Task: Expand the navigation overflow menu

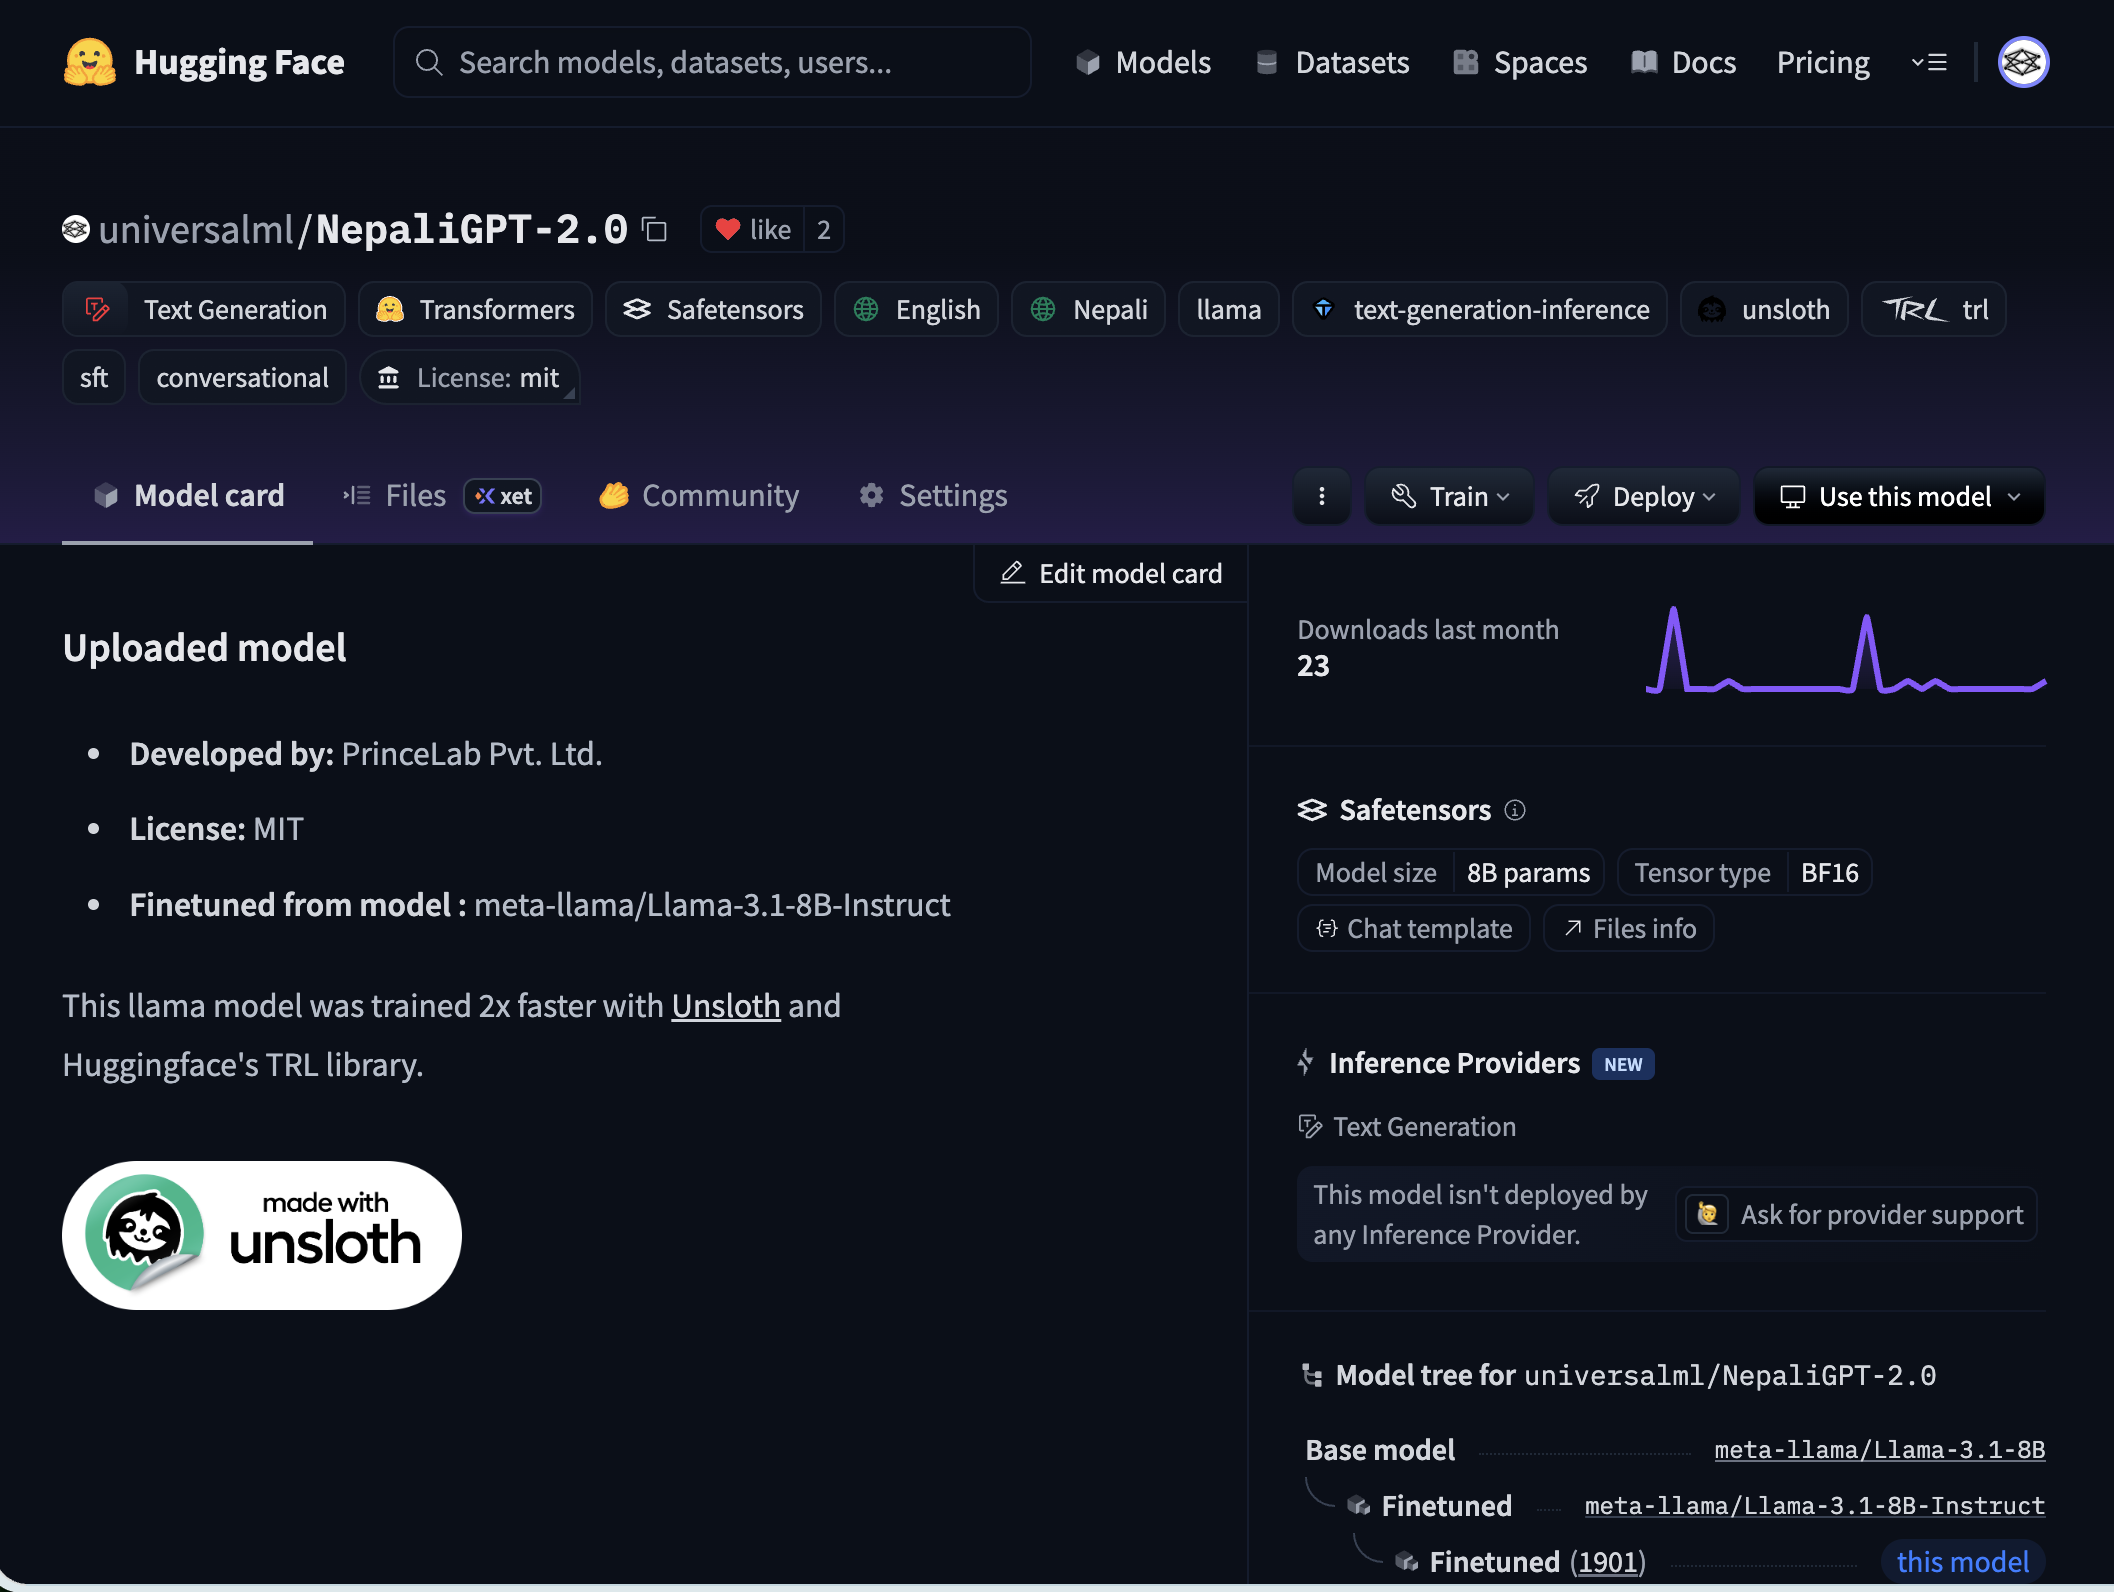Action: click(1929, 62)
